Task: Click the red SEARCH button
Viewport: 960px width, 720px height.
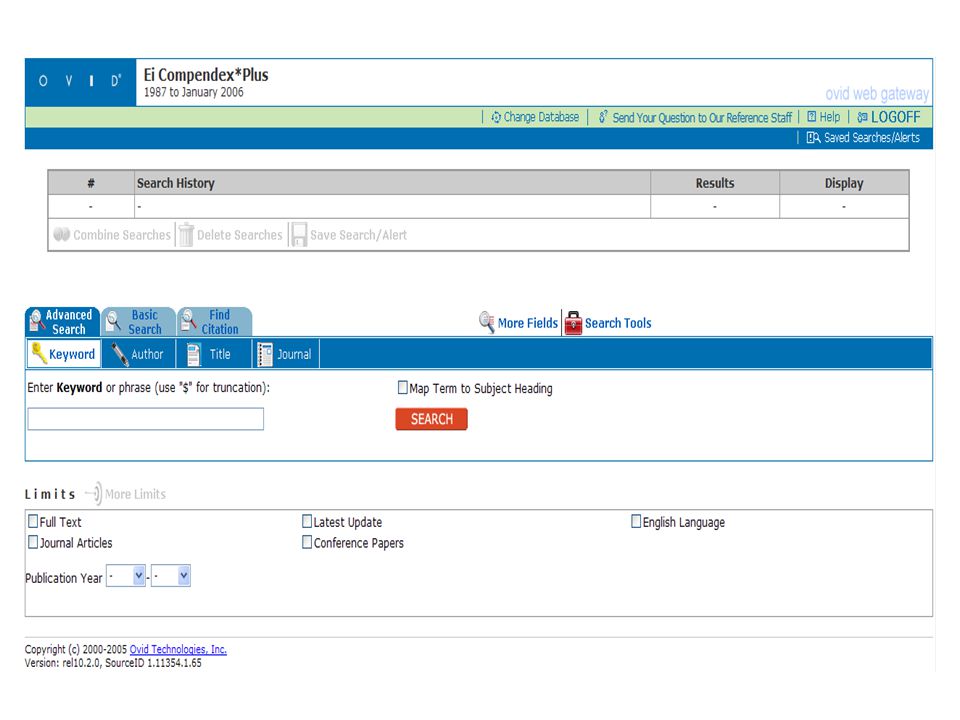Action: [432, 419]
